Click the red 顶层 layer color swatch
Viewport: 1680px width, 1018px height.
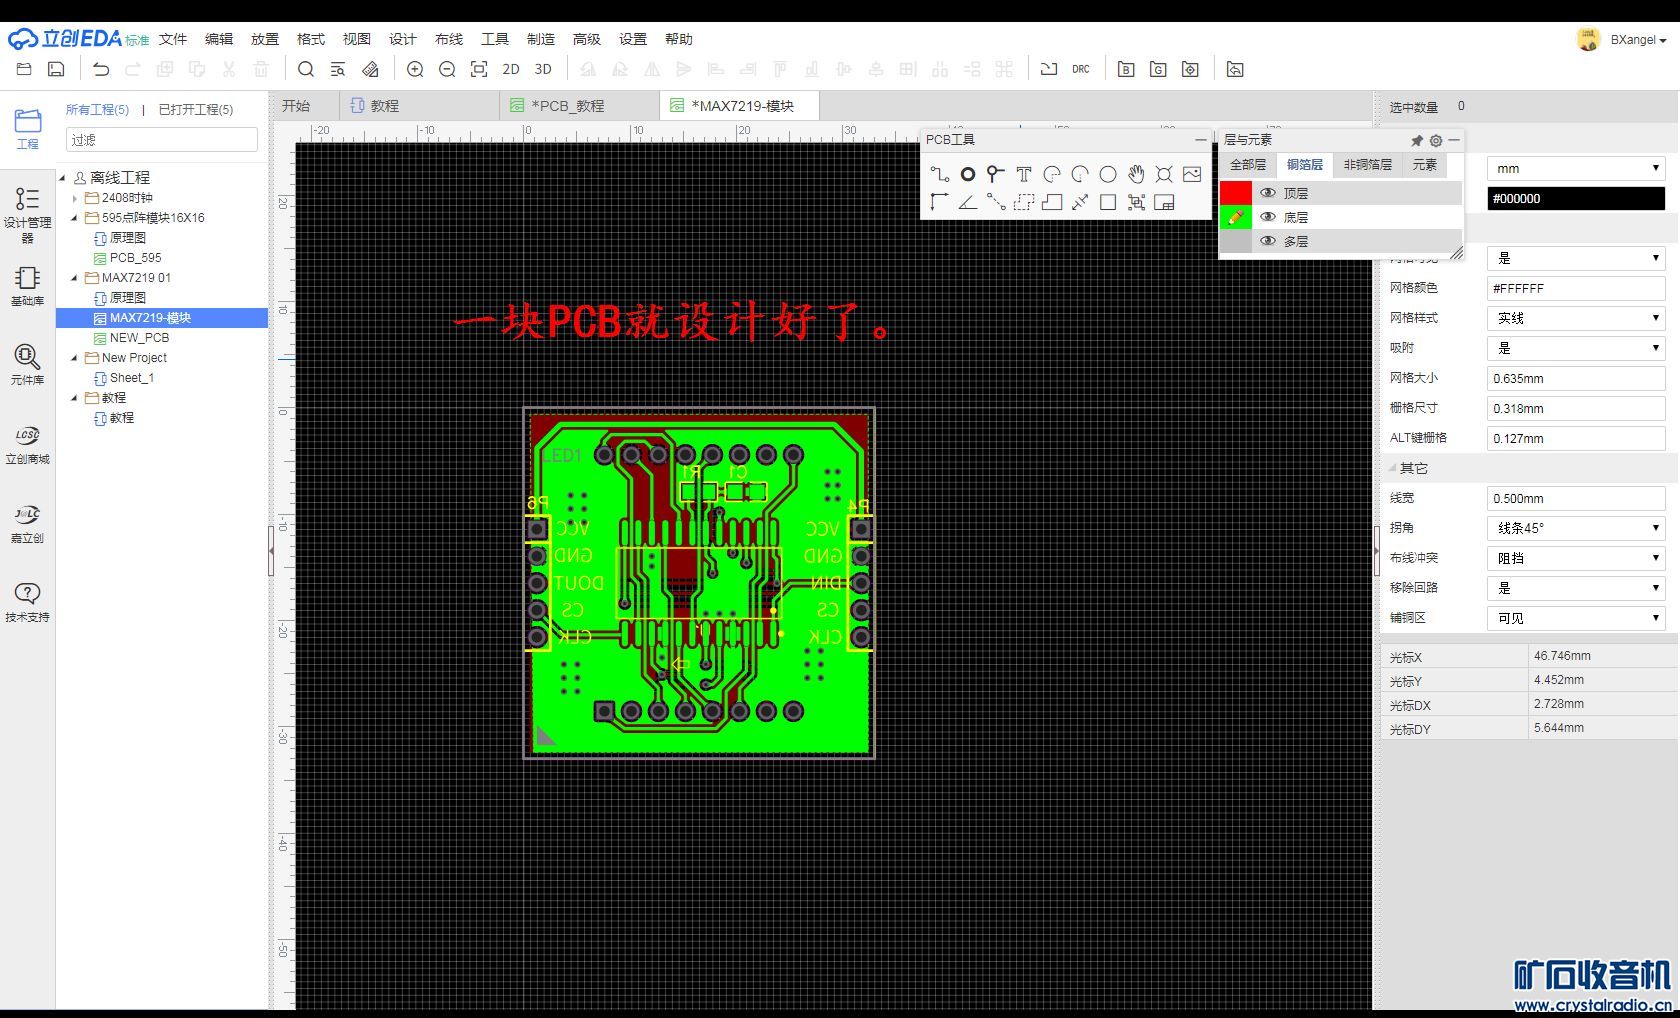(1236, 193)
